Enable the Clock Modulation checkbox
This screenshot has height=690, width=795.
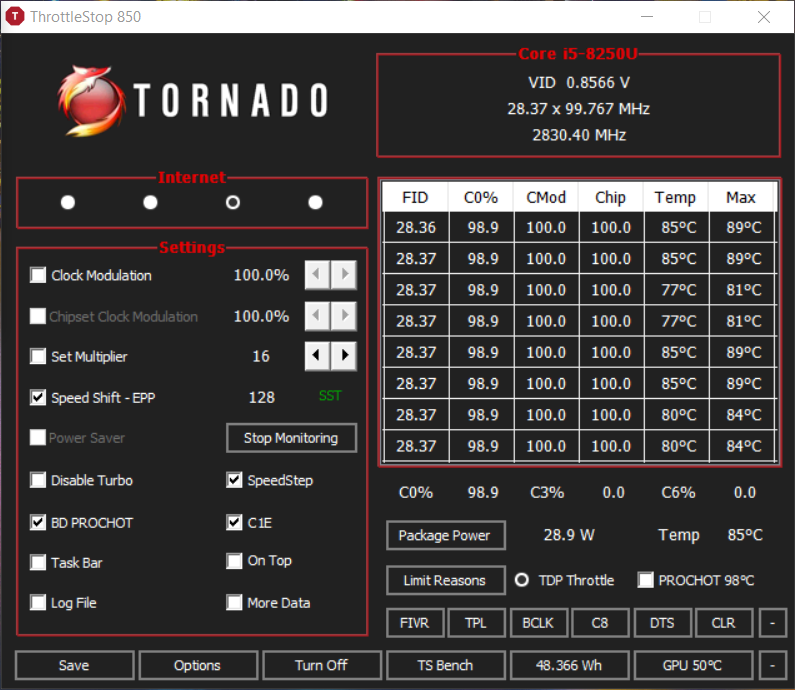pos(38,275)
